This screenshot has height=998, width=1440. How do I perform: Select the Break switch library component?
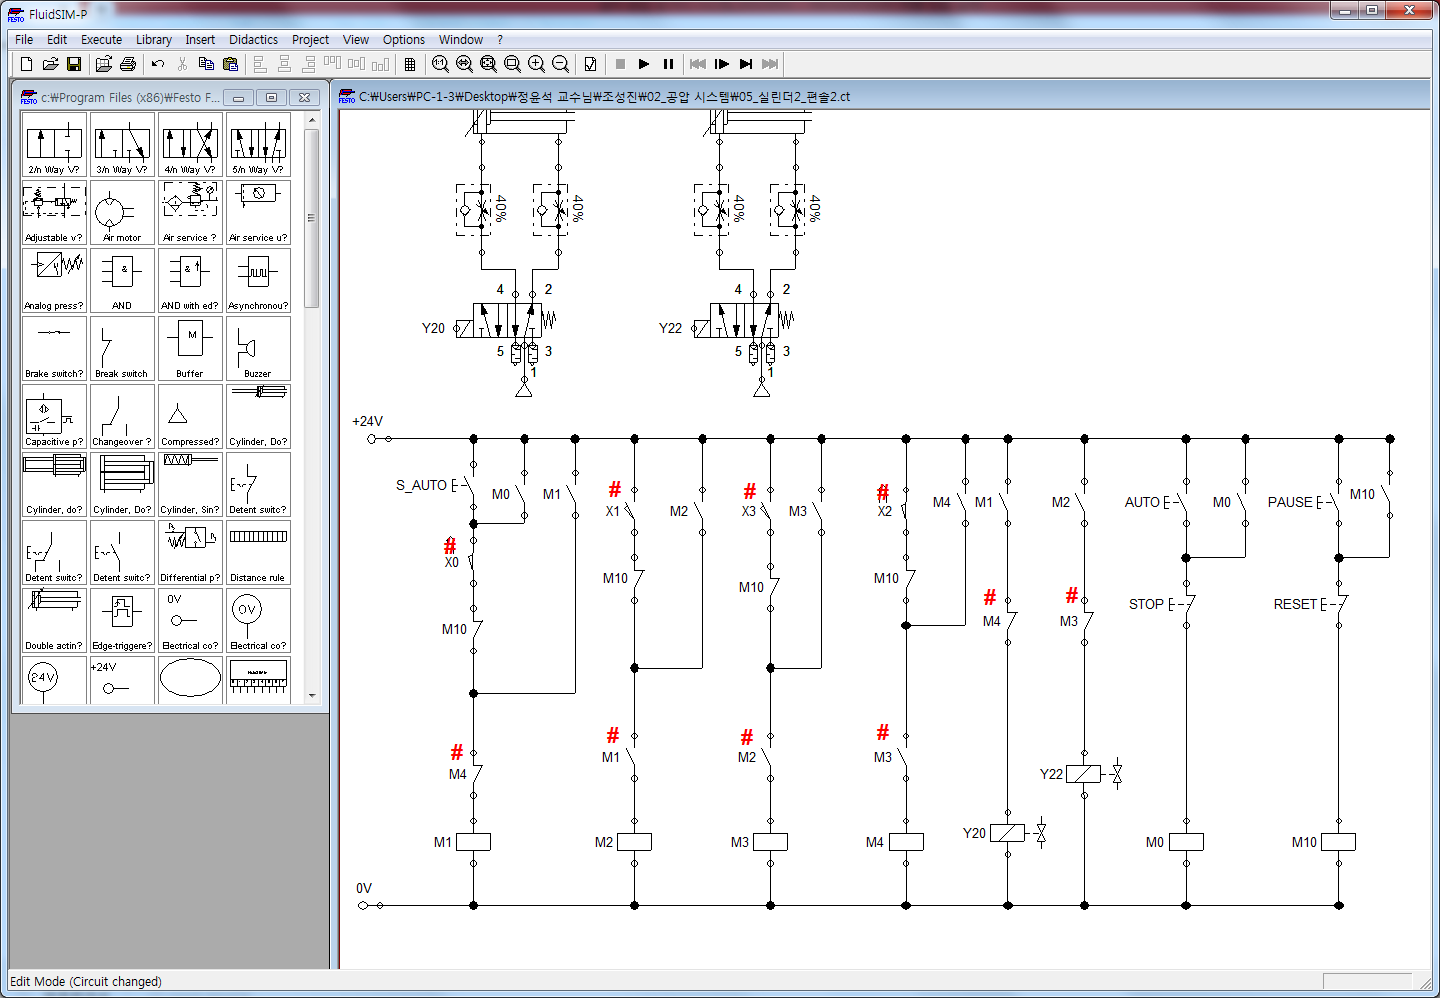[122, 348]
